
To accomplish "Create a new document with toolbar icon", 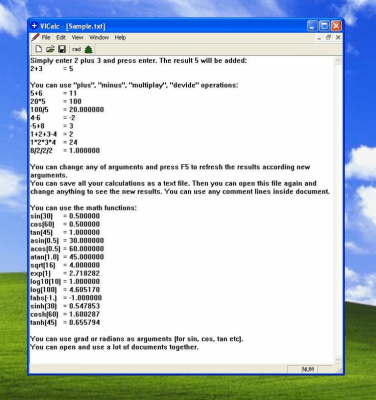I will pos(39,49).
